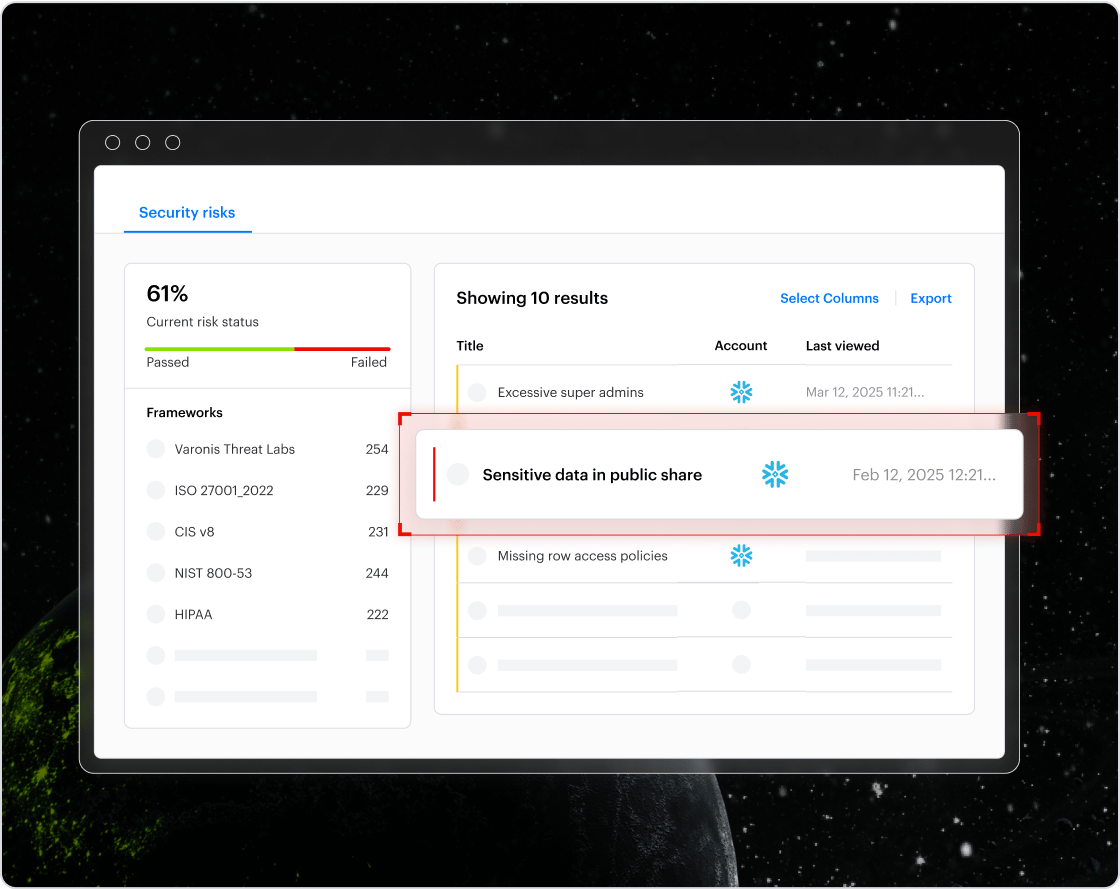Click the Varonis Threat Labs framework icon
The height and width of the screenshot is (889, 1120).
click(x=156, y=449)
